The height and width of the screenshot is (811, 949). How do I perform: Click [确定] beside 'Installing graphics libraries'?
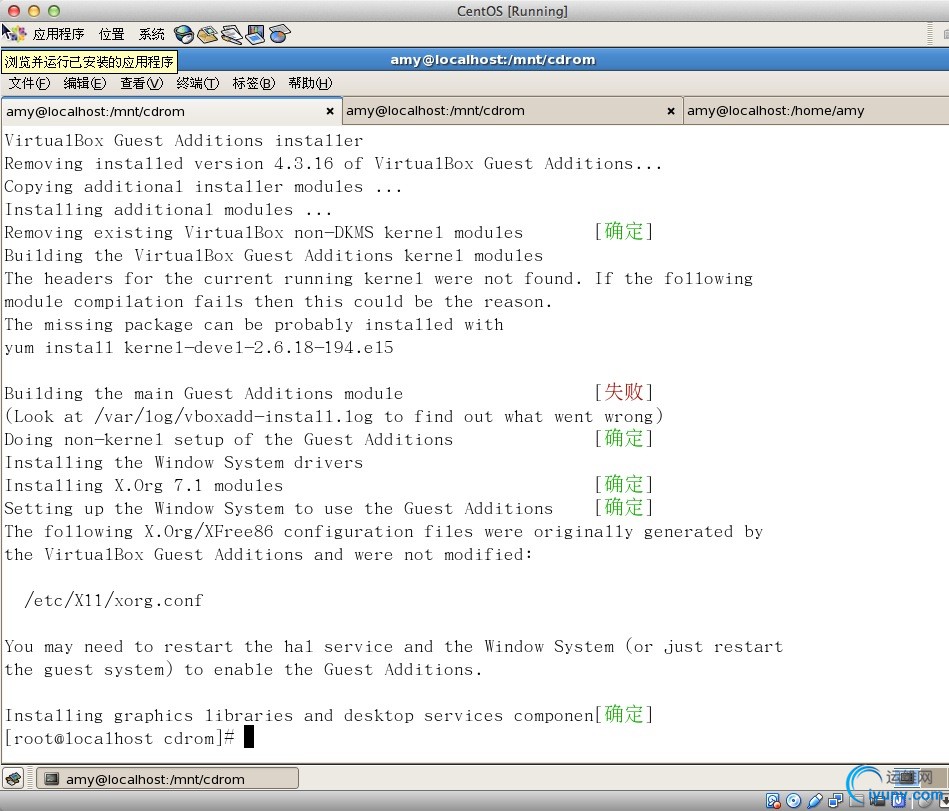tap(623, 714)
